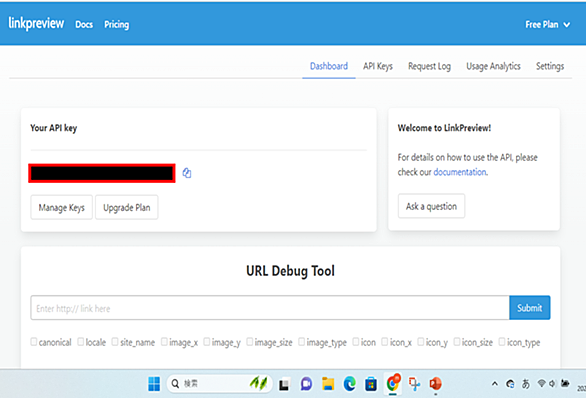
Task: Check the icon_type option
Action: click(x=502, y=342)
